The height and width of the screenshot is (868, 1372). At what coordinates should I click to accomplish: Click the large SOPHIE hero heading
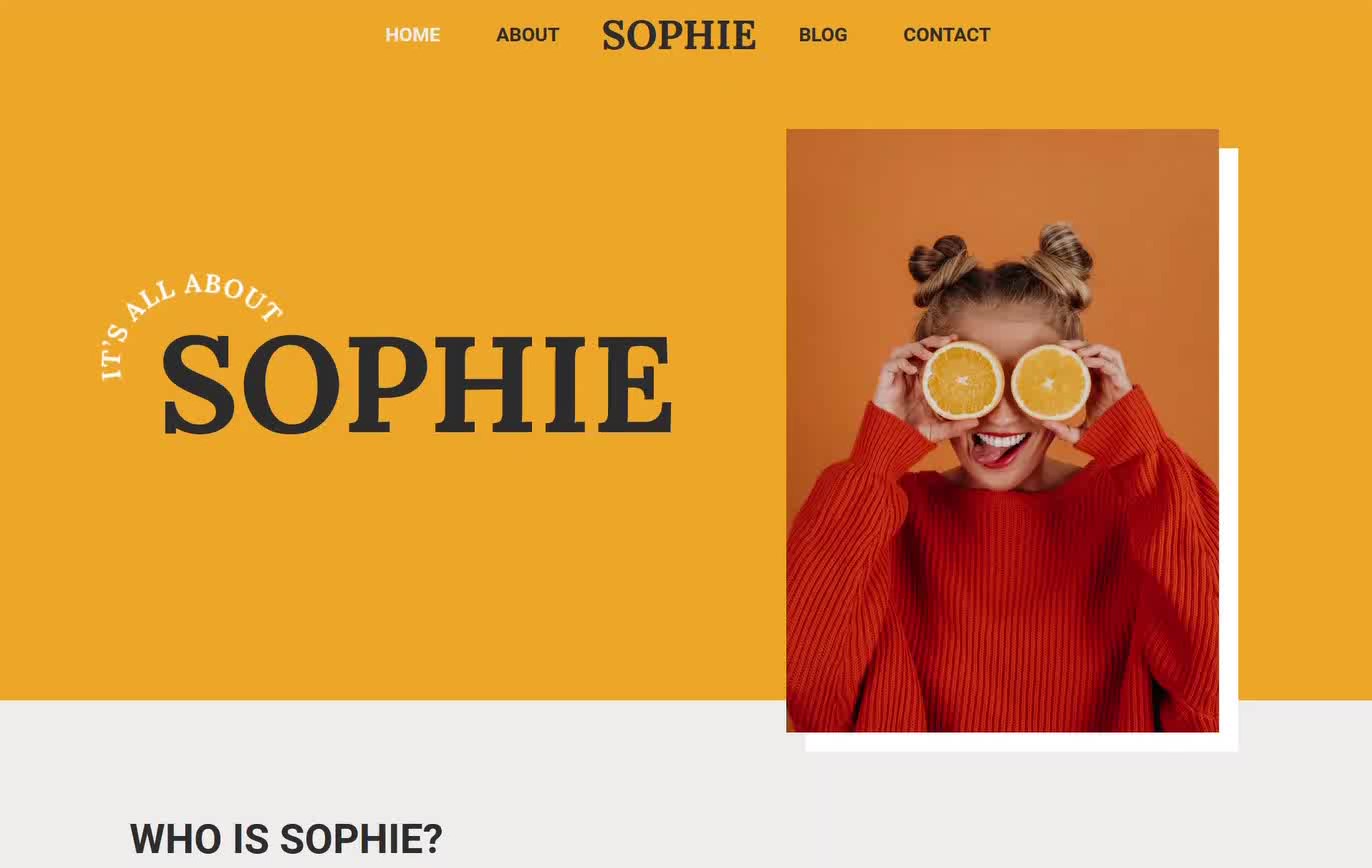pos(417,385)
